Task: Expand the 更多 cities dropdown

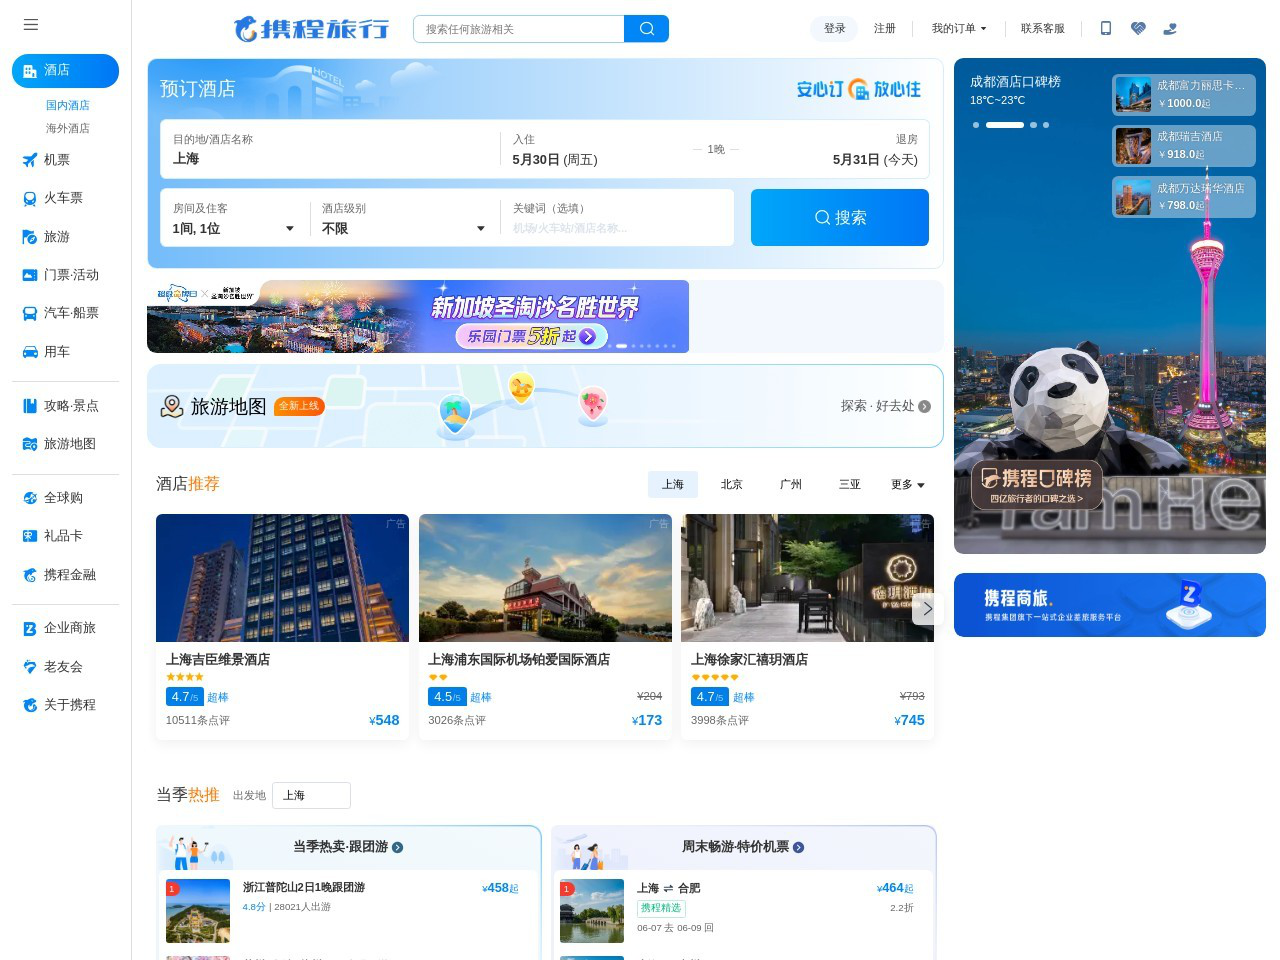Action: 908,484
